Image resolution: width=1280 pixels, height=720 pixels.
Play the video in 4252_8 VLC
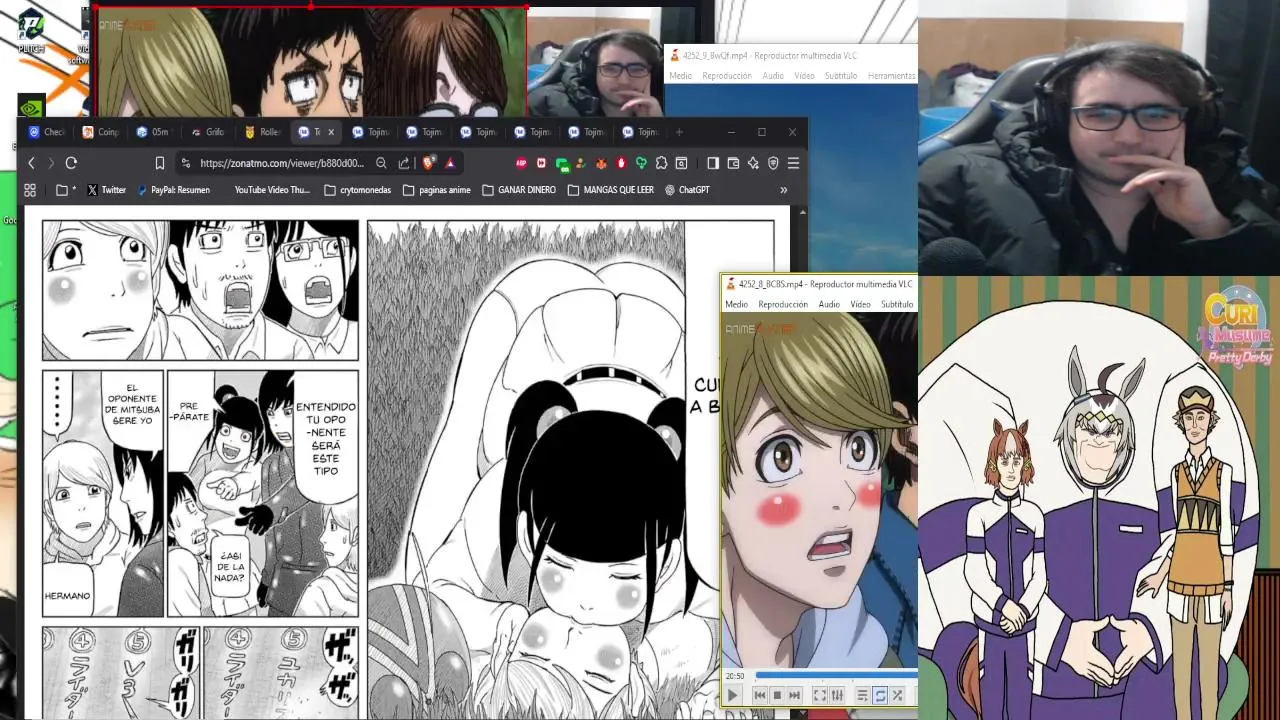pyautogui.click(x=732, y=695)
